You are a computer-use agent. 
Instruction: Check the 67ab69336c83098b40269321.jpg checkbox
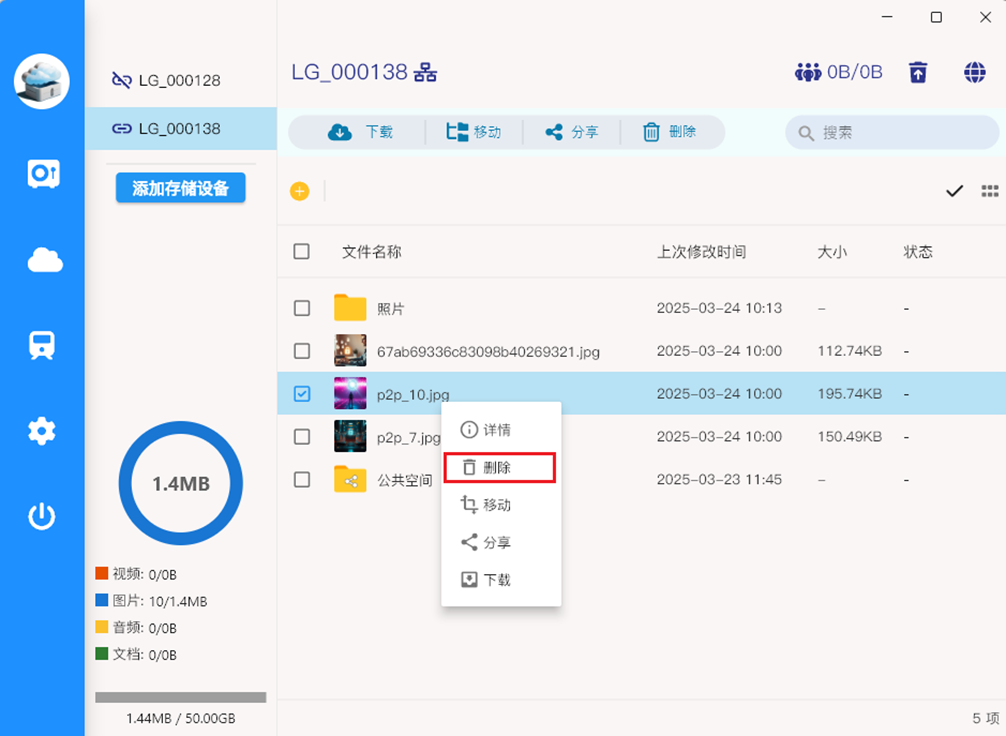click(x=302, y=351)
